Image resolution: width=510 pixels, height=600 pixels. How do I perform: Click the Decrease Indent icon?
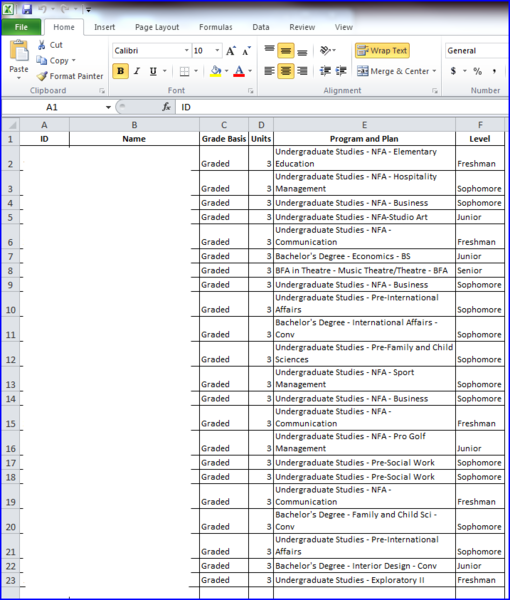[x=325, y=71]
